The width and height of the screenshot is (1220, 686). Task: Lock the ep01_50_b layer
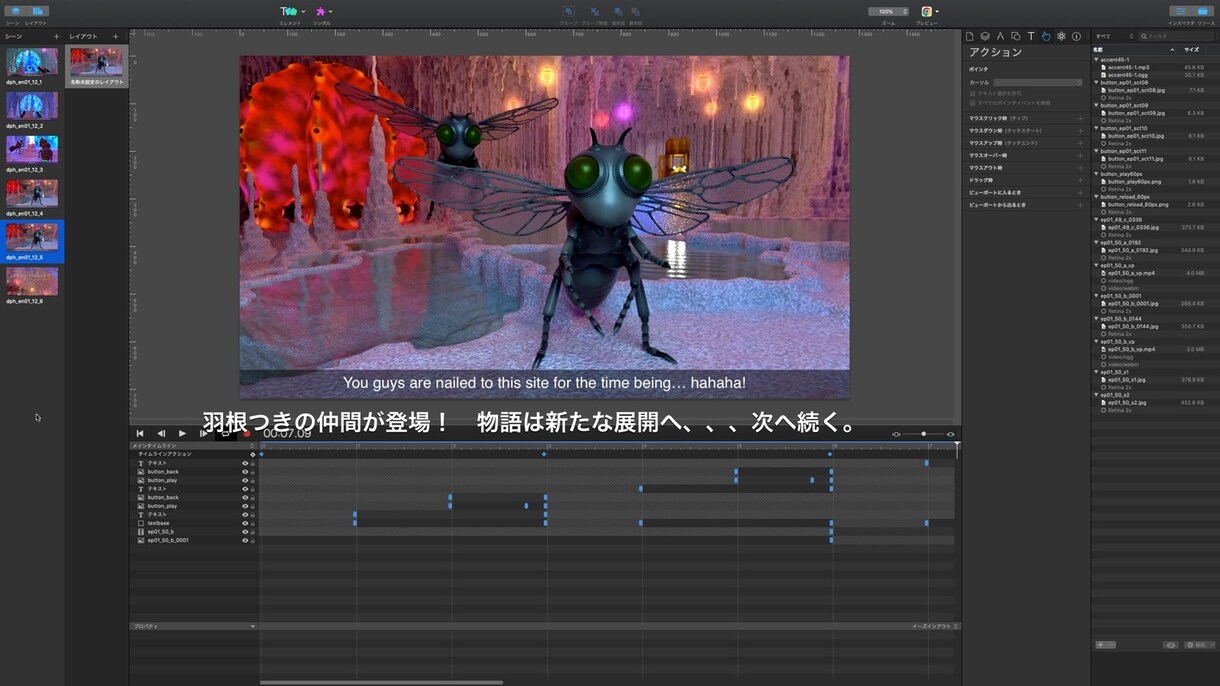(253, 532)
